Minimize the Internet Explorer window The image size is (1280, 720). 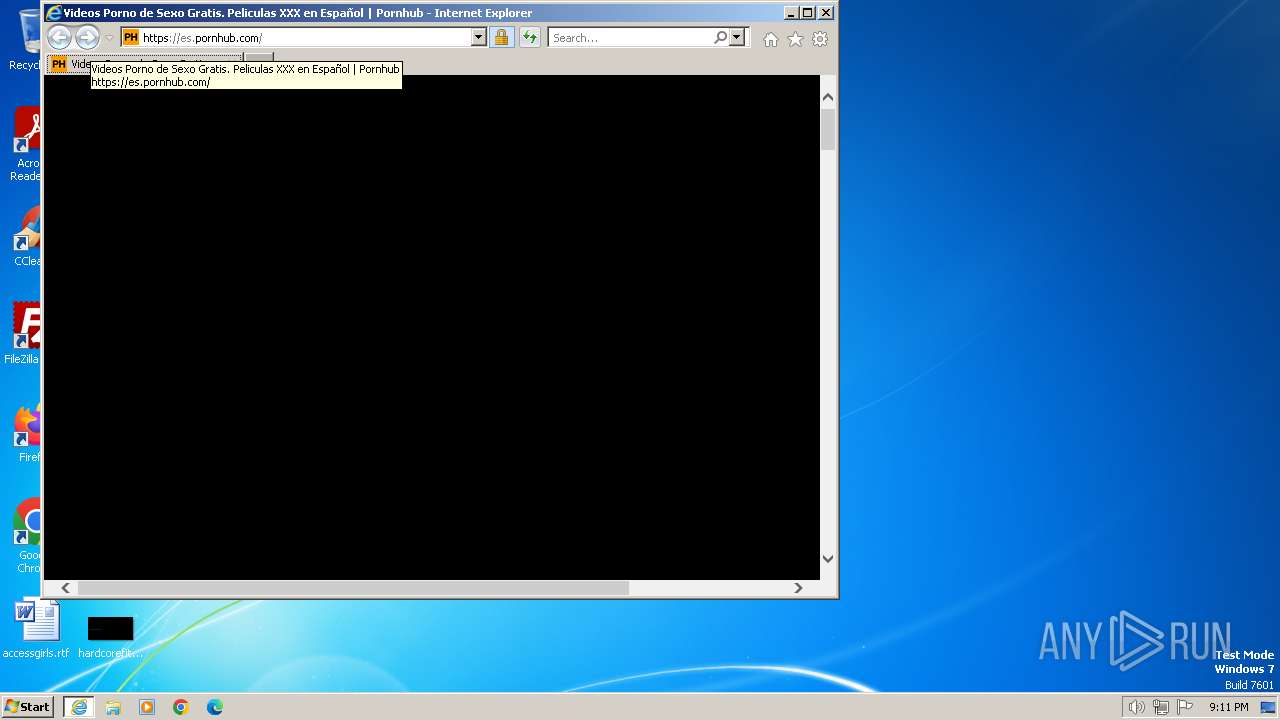point(791,13)
